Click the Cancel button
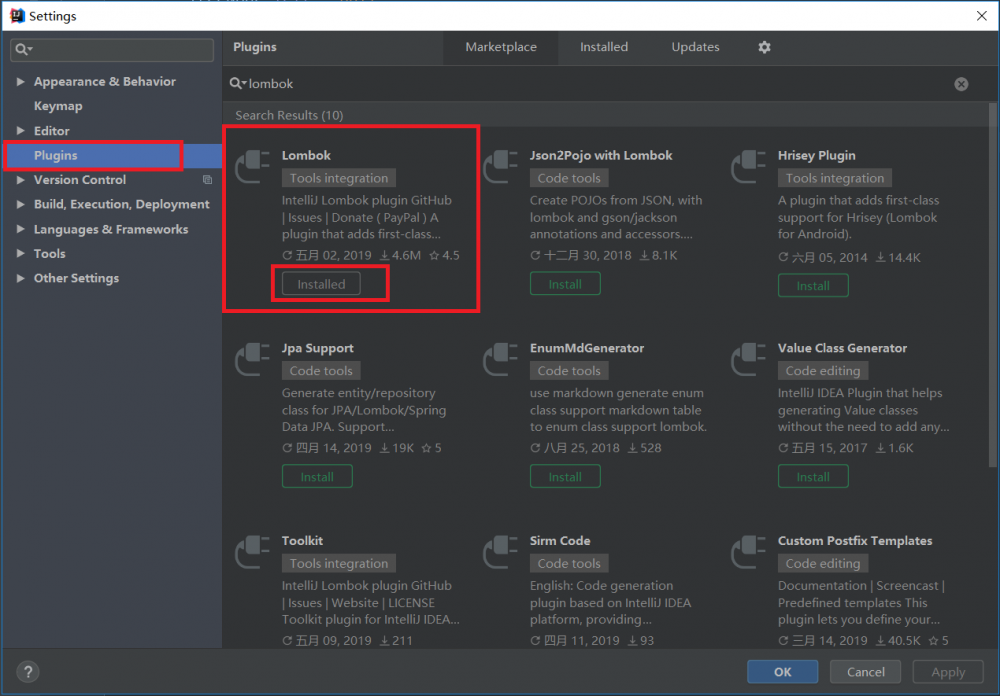Image resolution: width=1000 pixels, height=696 pixels. pyautogui.click(x=865, y=672)
